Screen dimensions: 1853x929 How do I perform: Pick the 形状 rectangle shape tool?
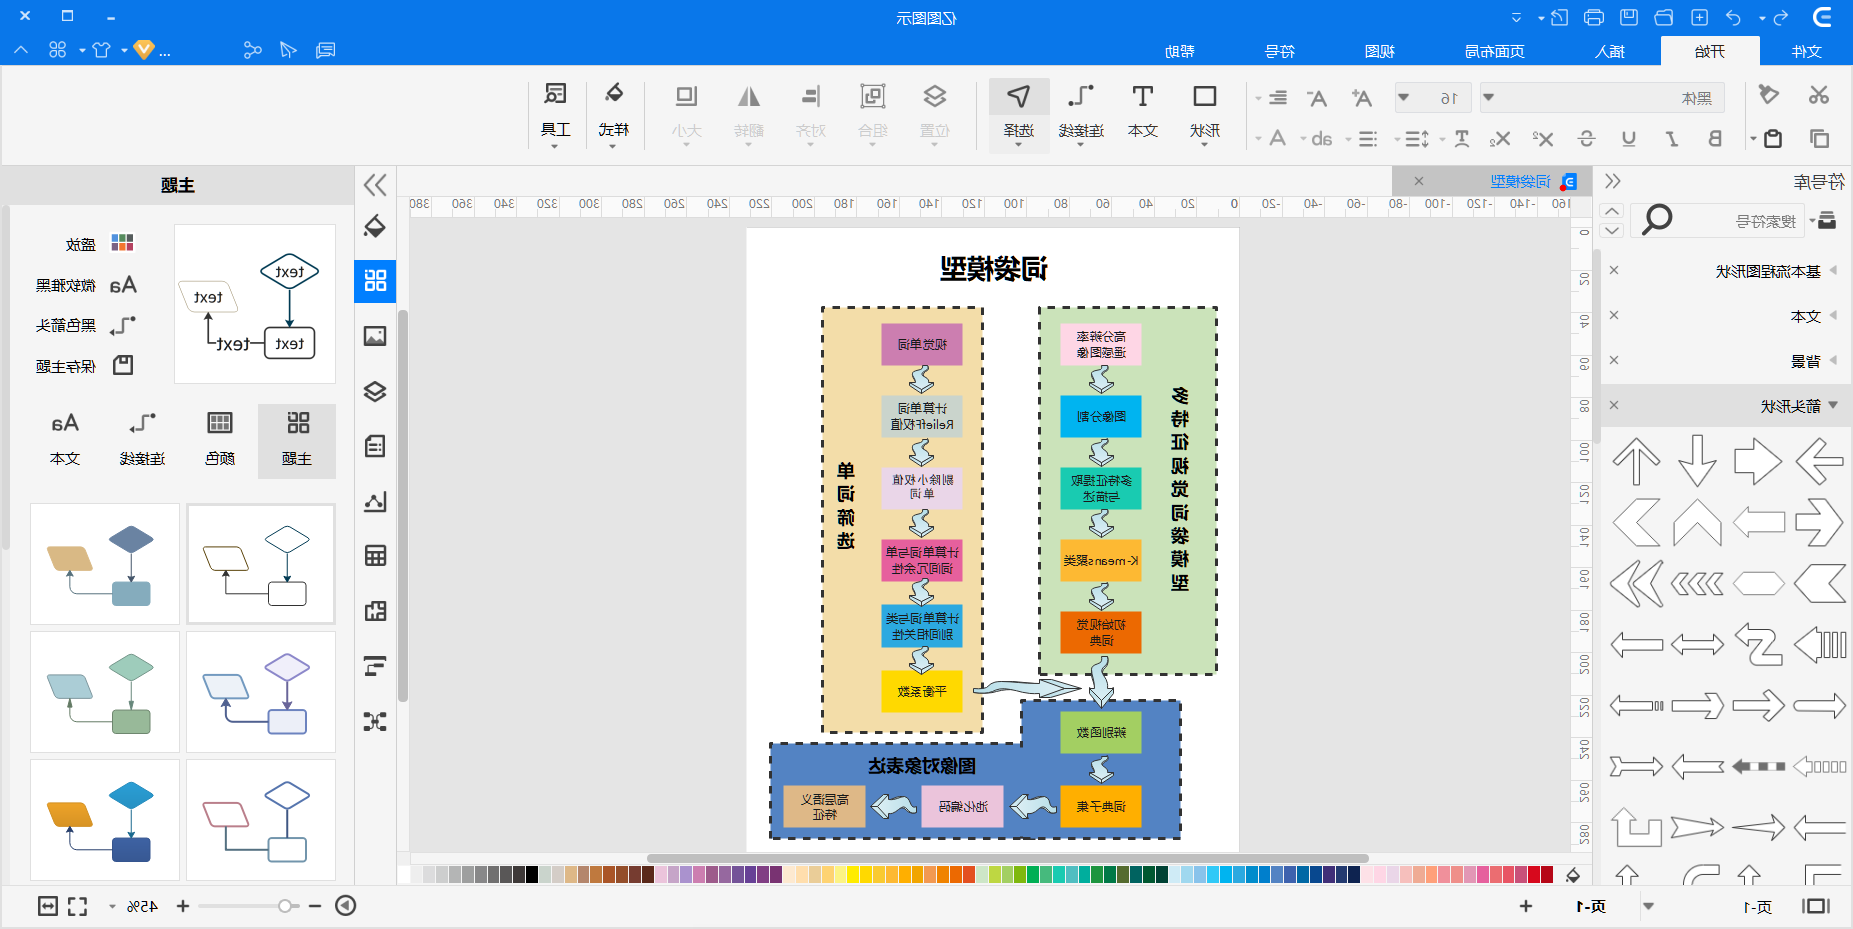click(x=1205, y=113)
